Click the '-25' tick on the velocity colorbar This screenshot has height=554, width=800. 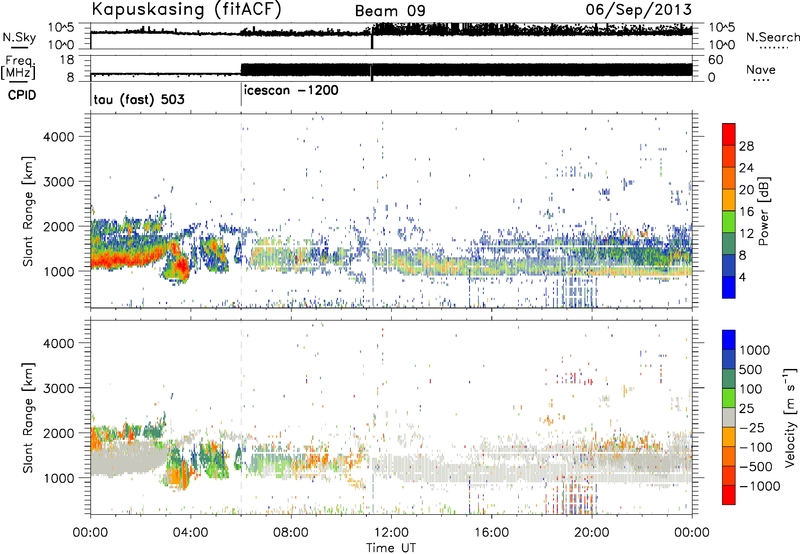click(752, 427)
